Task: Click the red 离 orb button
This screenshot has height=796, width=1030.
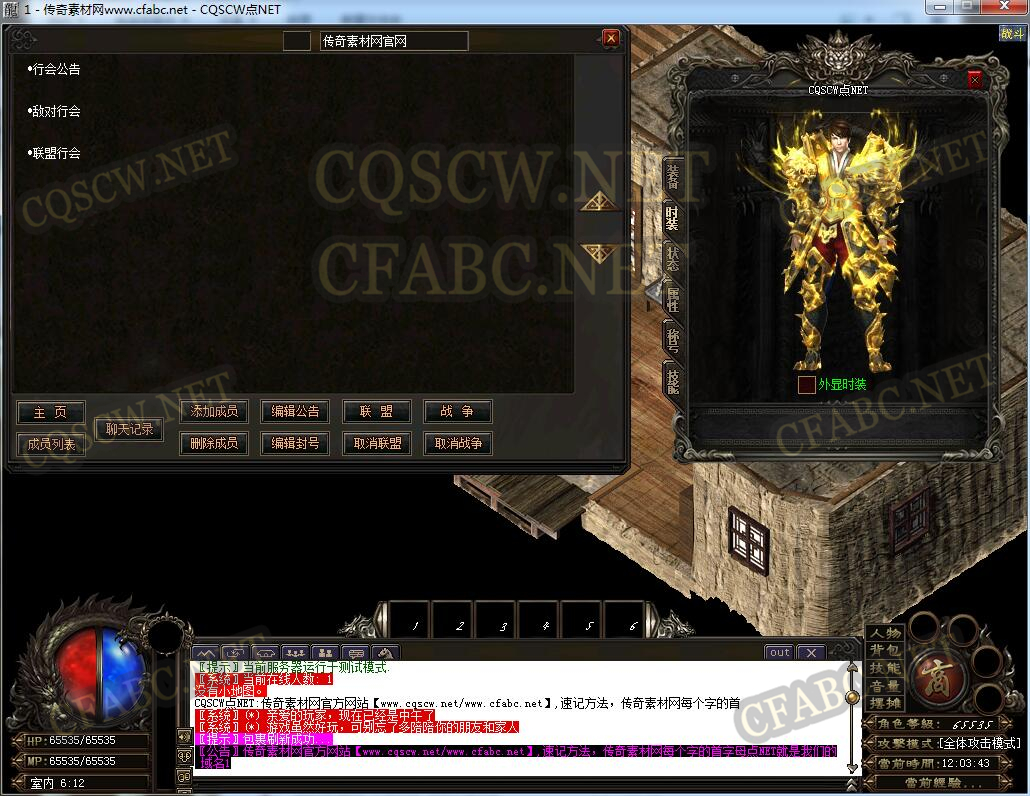Action: click(937, 678)
